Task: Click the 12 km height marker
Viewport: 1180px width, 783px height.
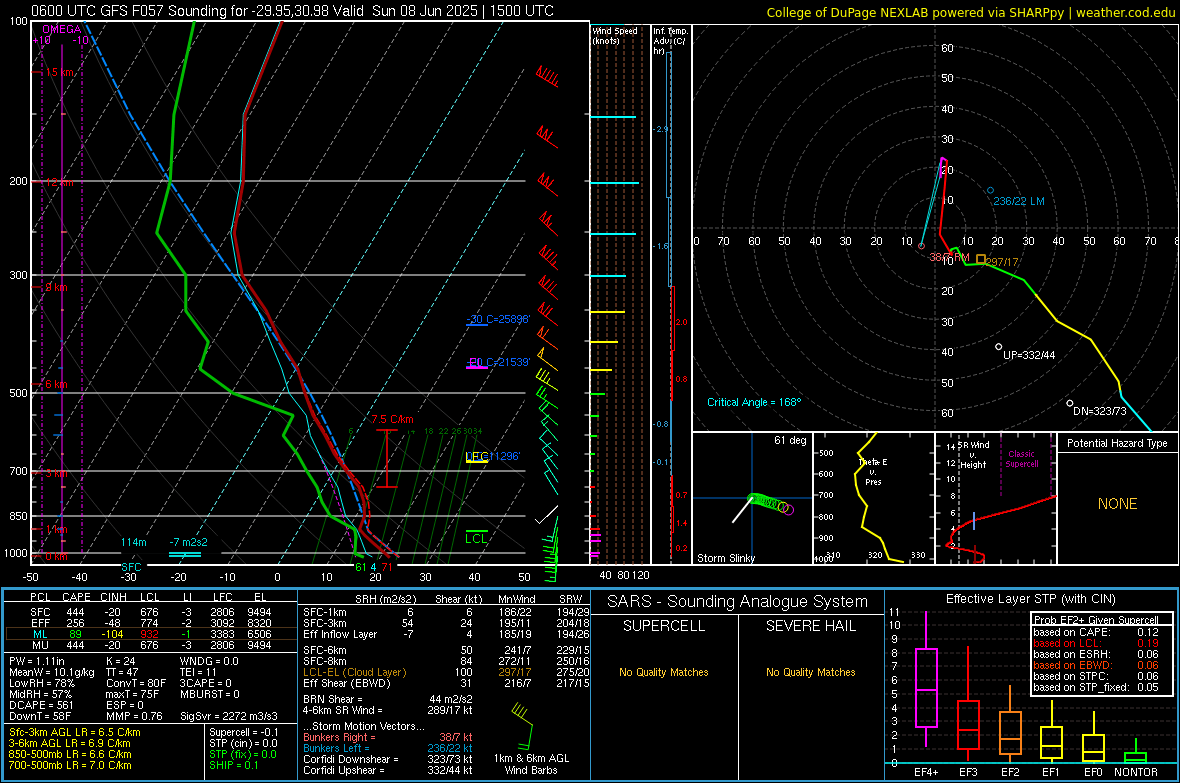Action: (59, 183)
